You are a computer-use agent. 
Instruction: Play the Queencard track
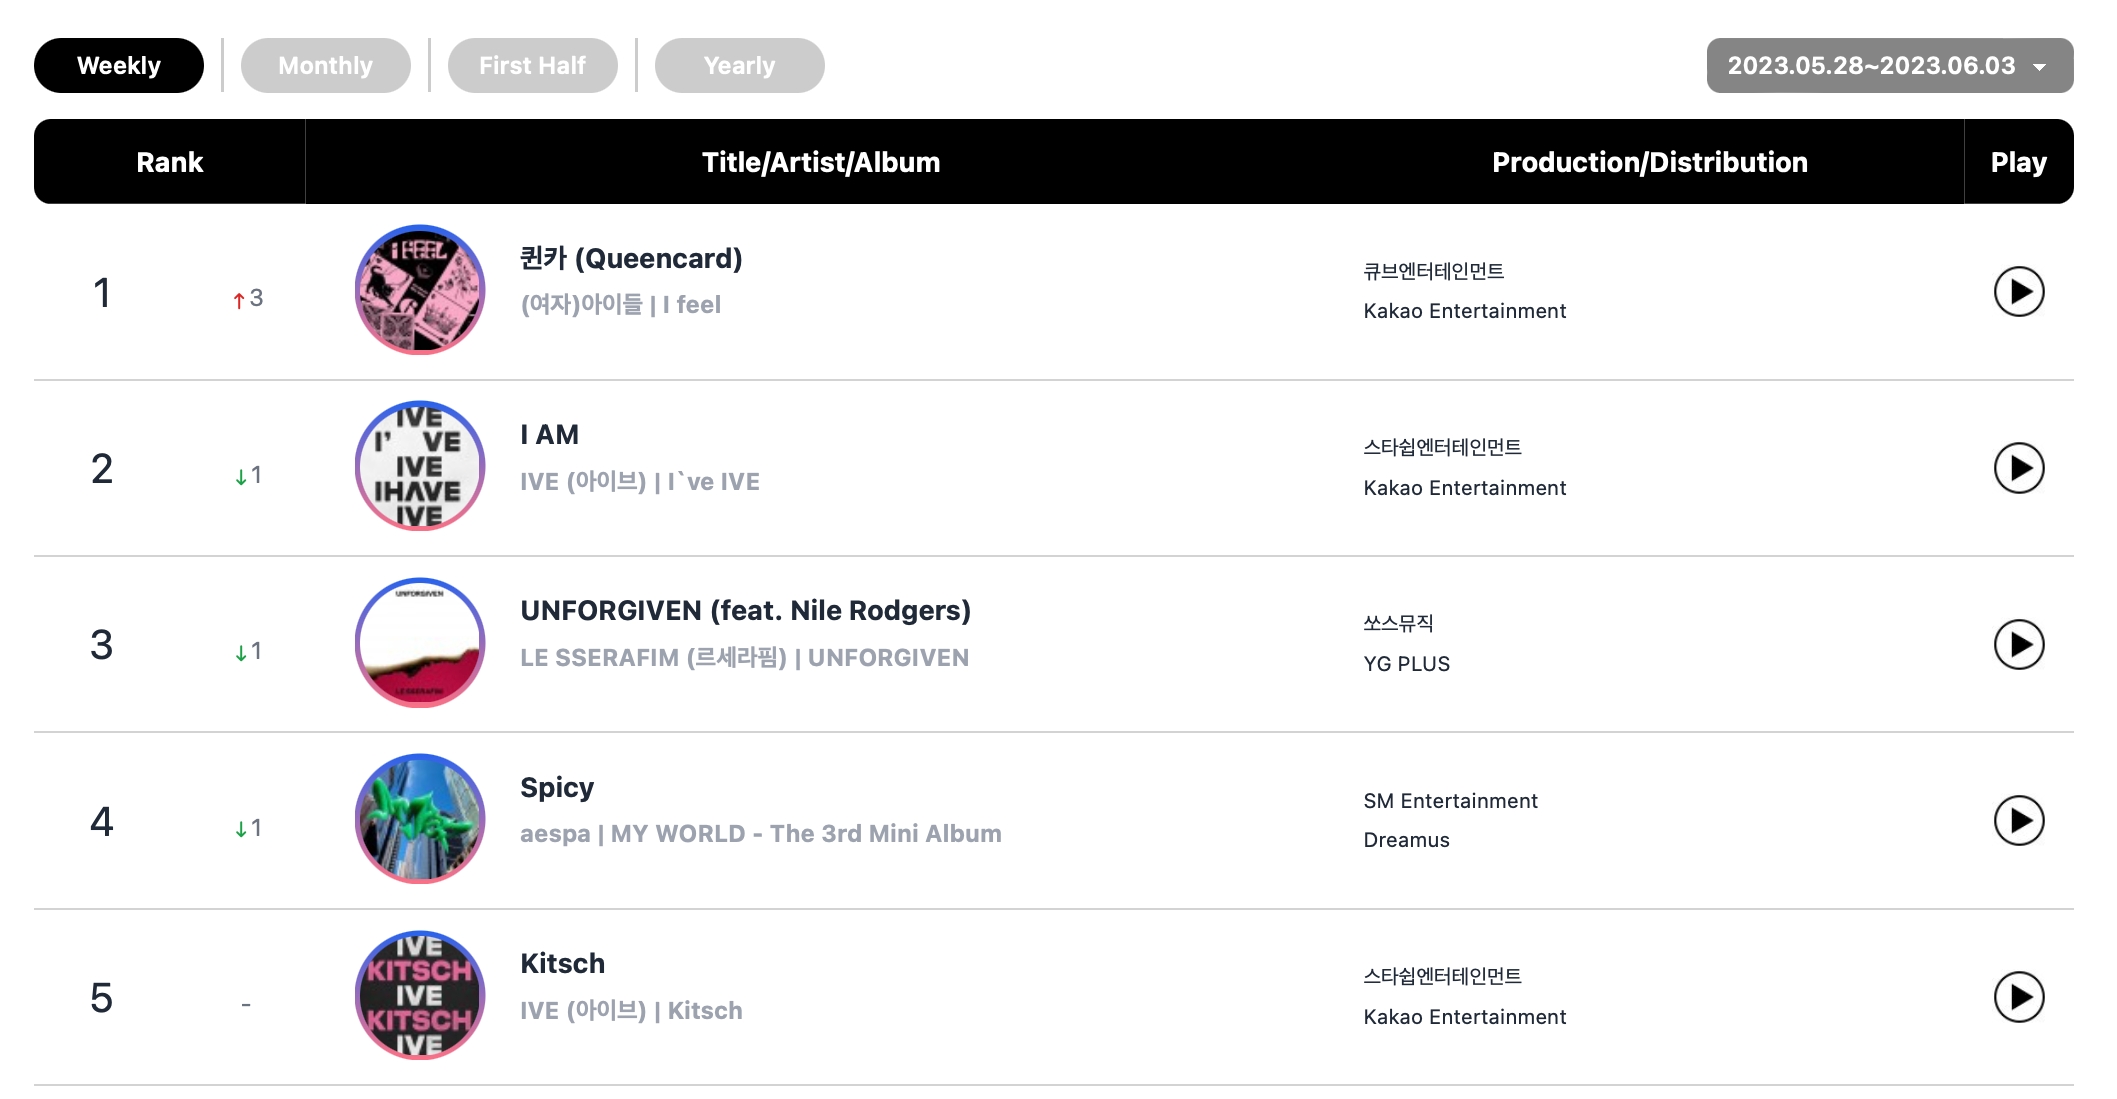tap(2018, 291)
